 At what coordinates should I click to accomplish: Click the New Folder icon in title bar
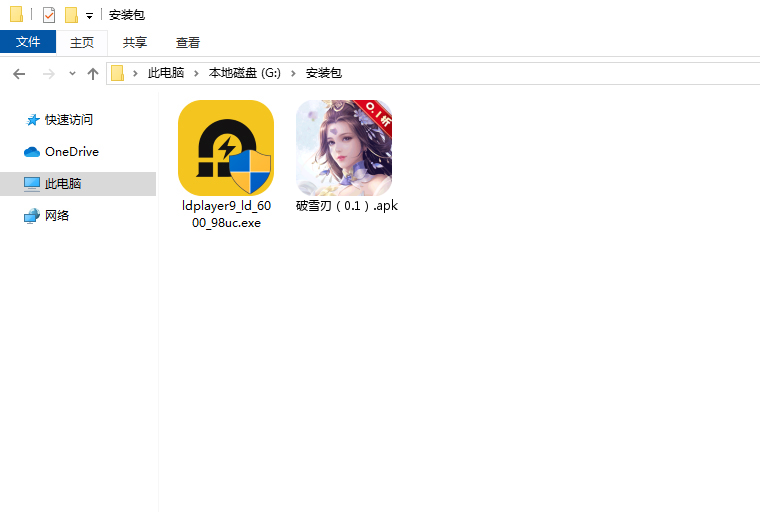(71, 15)
